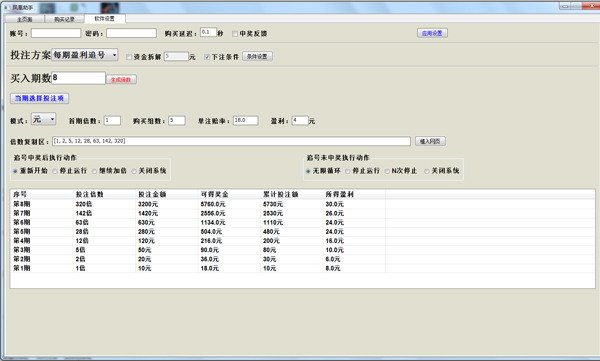Click the 投注金额 column header

coord(166,194)
